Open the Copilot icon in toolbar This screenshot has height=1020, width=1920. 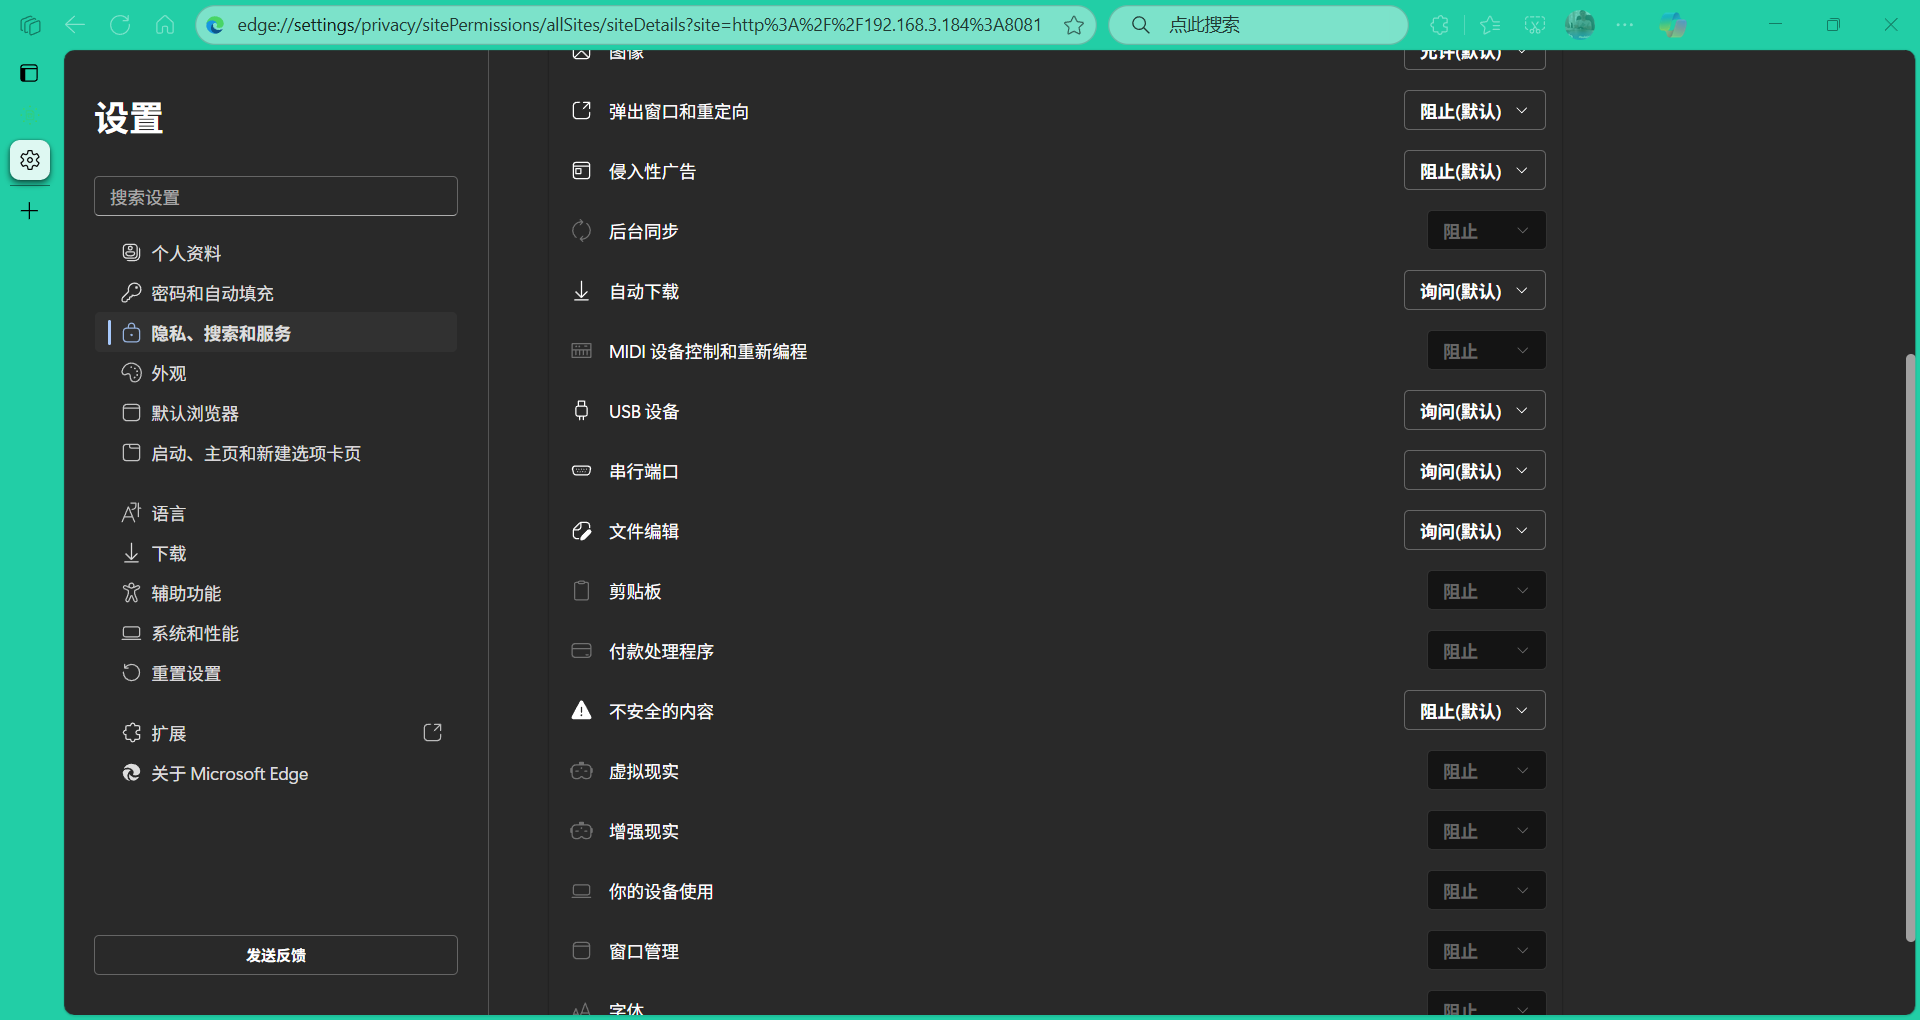click(x=1672, y=25)
